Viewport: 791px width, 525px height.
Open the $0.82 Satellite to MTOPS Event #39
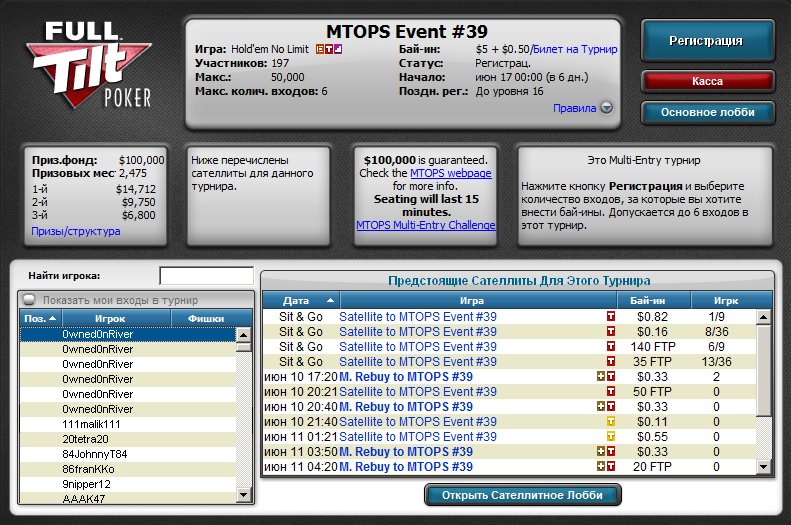(x=418, y=317)
